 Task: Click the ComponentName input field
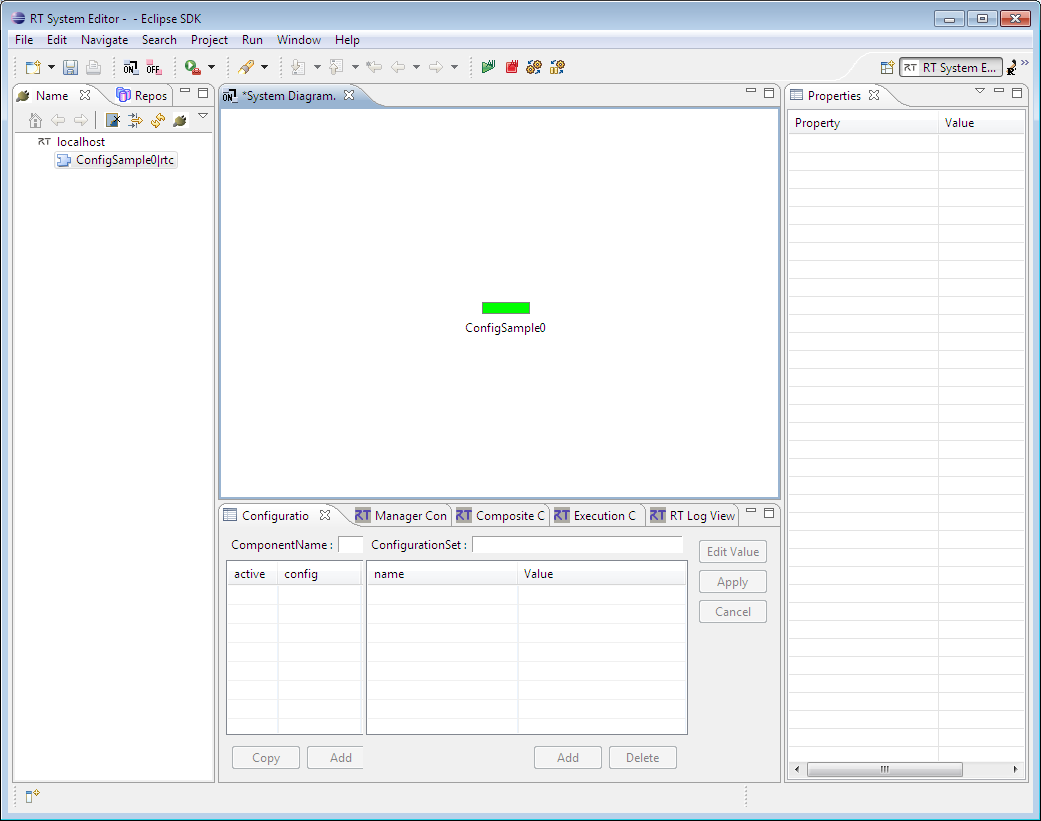[351, 545]
